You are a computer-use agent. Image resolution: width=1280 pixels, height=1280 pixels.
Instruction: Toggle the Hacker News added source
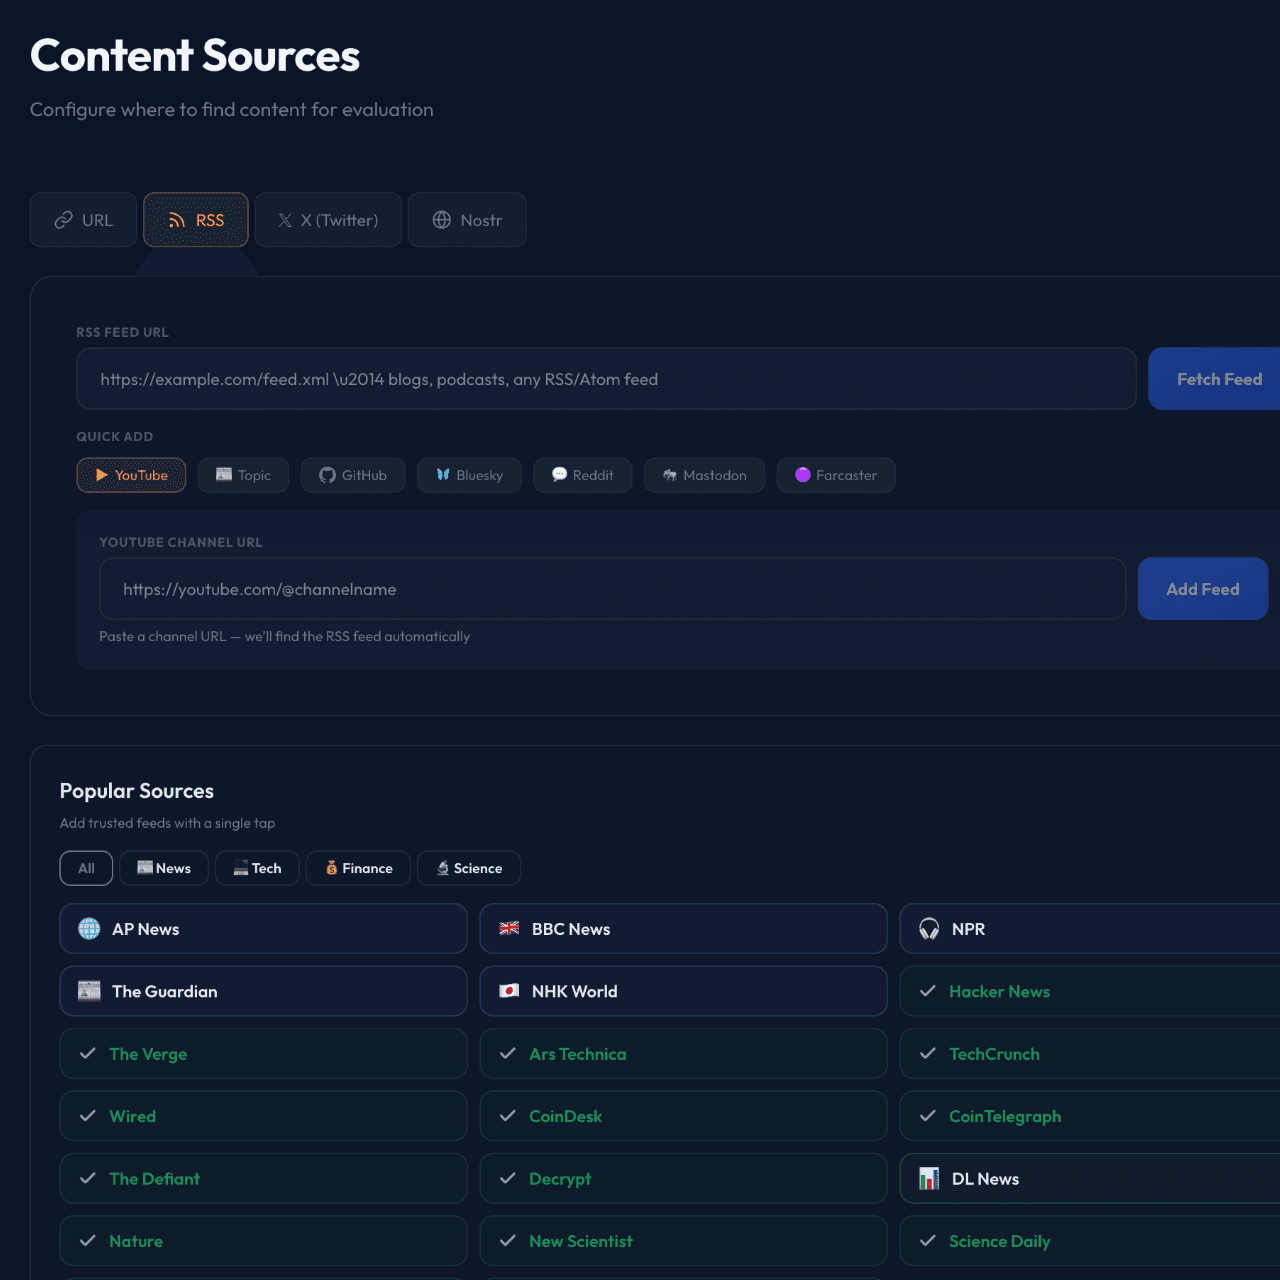[1090, 991]
